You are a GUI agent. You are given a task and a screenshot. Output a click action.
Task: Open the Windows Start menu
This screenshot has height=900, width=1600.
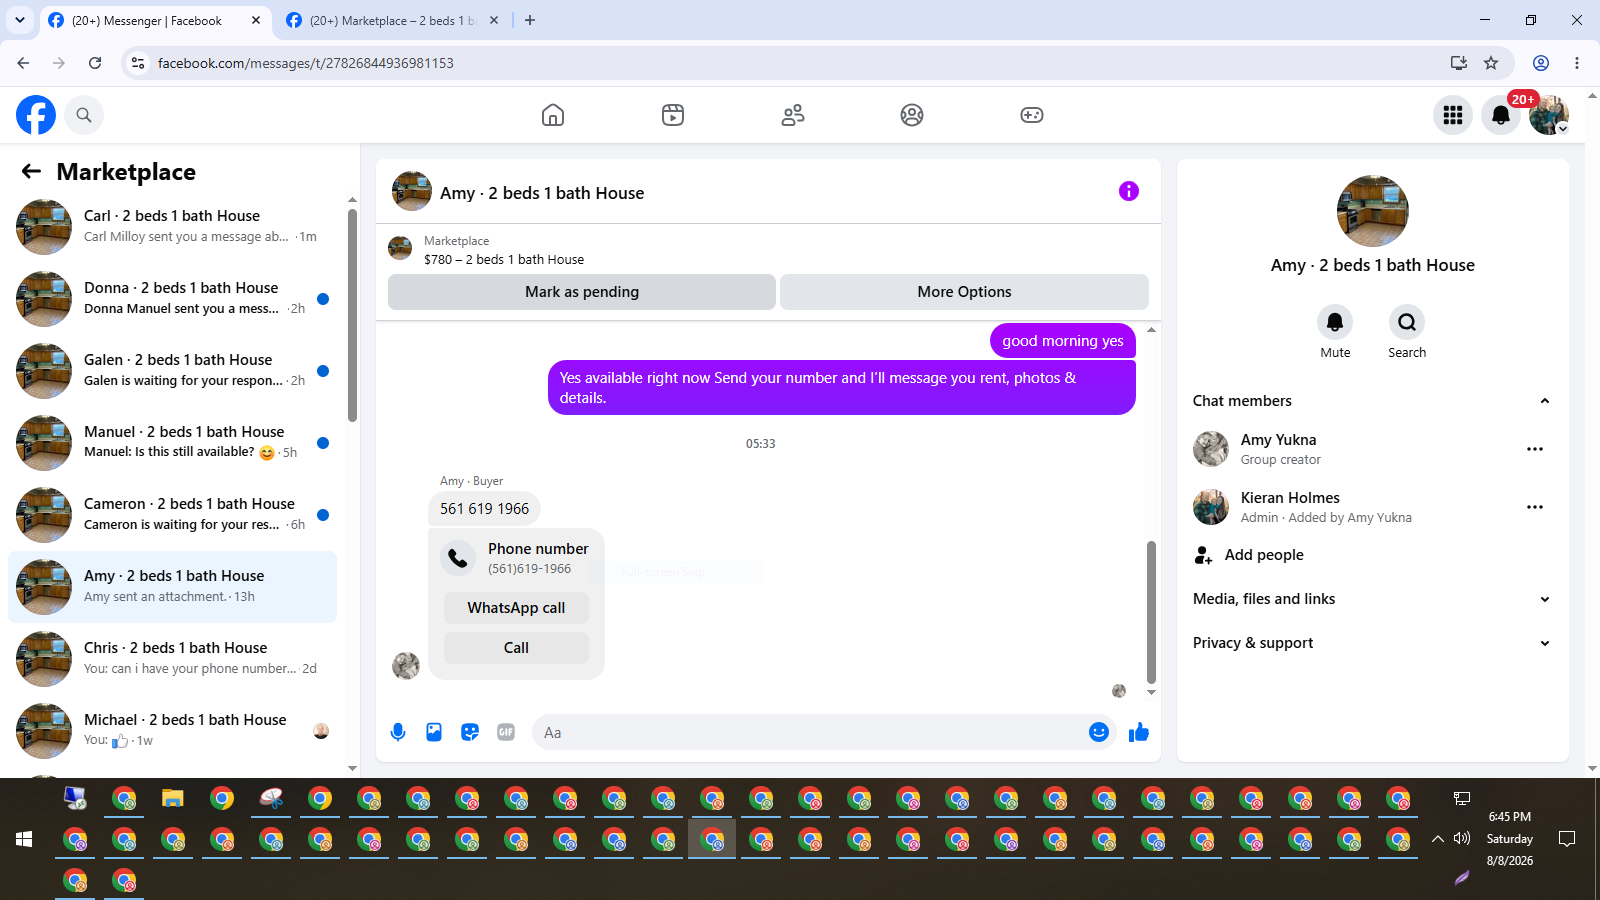pos(24,839)
